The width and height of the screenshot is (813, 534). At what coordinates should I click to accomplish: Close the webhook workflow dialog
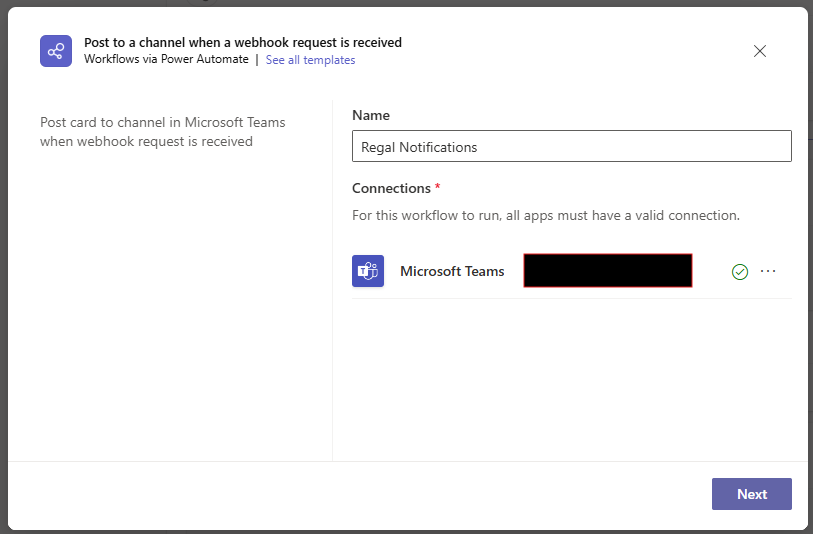click(x=760, y=51)
